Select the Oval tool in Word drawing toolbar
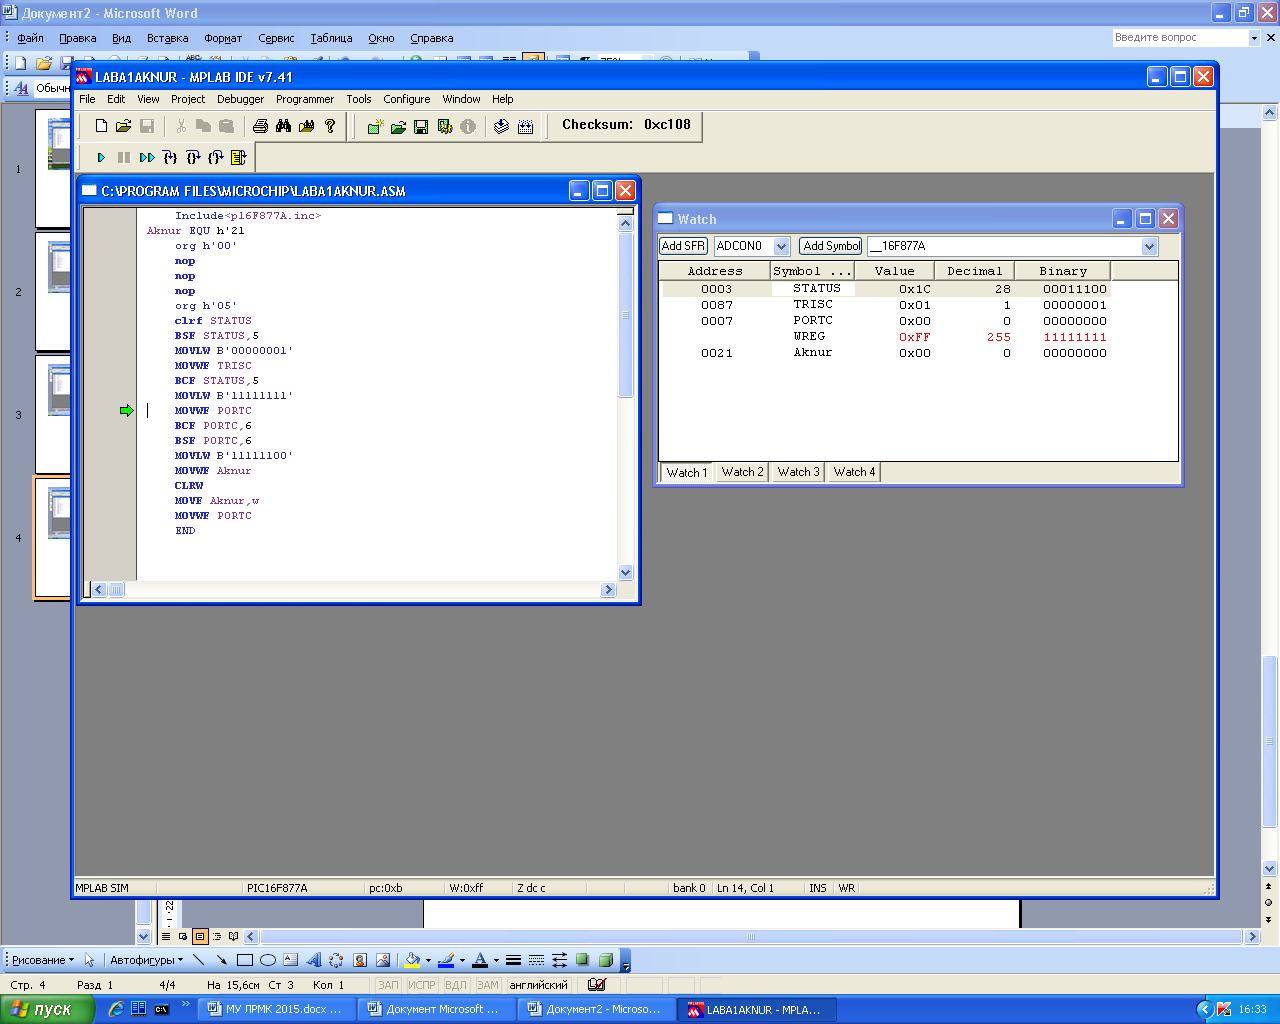This screenshot has height=1024, width=1280. (267, 960)
